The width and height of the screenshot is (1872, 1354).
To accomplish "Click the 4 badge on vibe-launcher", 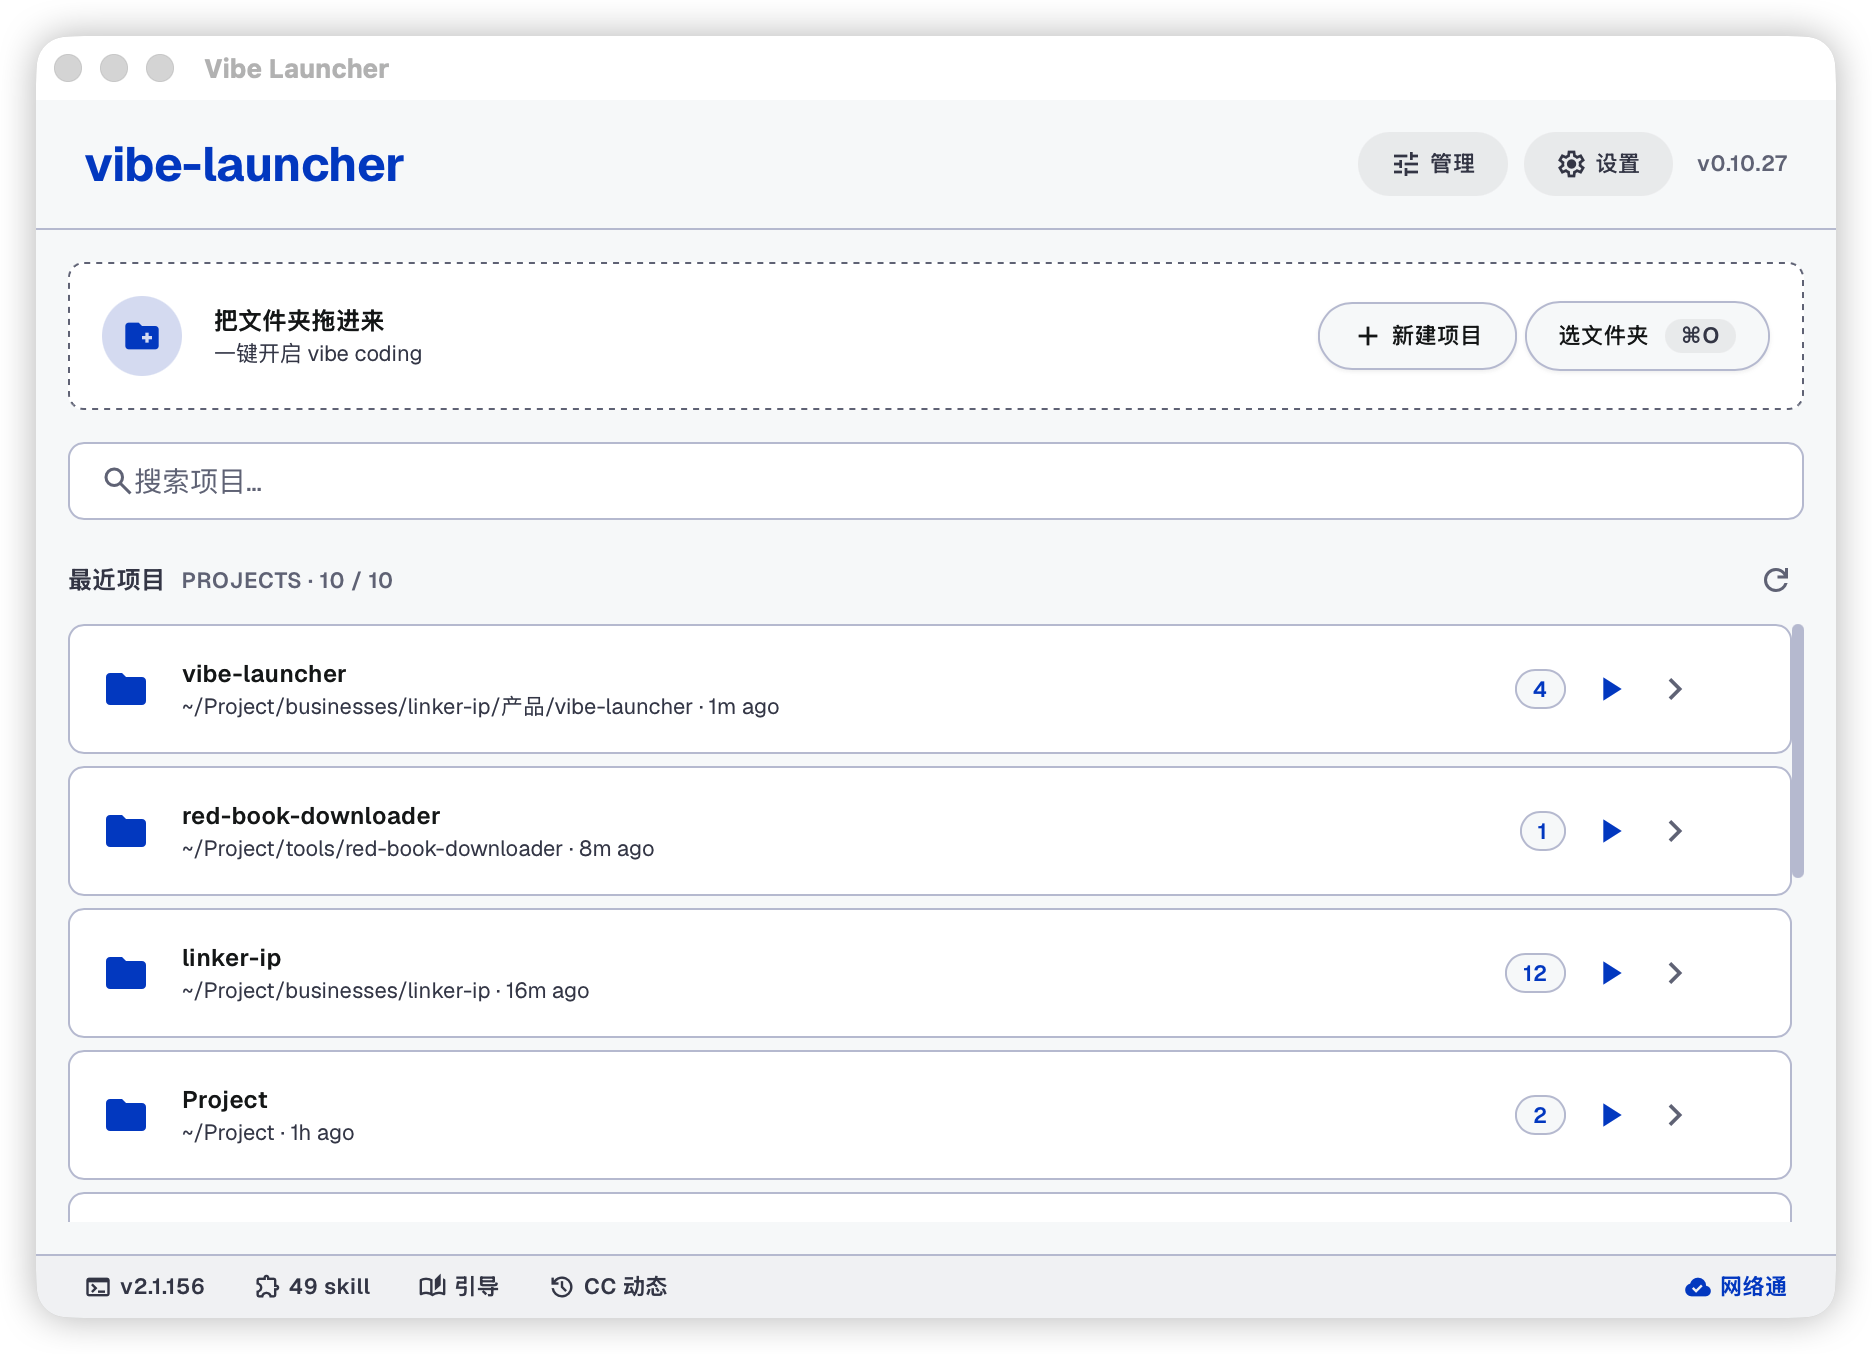I will [x=1540, y=689].
